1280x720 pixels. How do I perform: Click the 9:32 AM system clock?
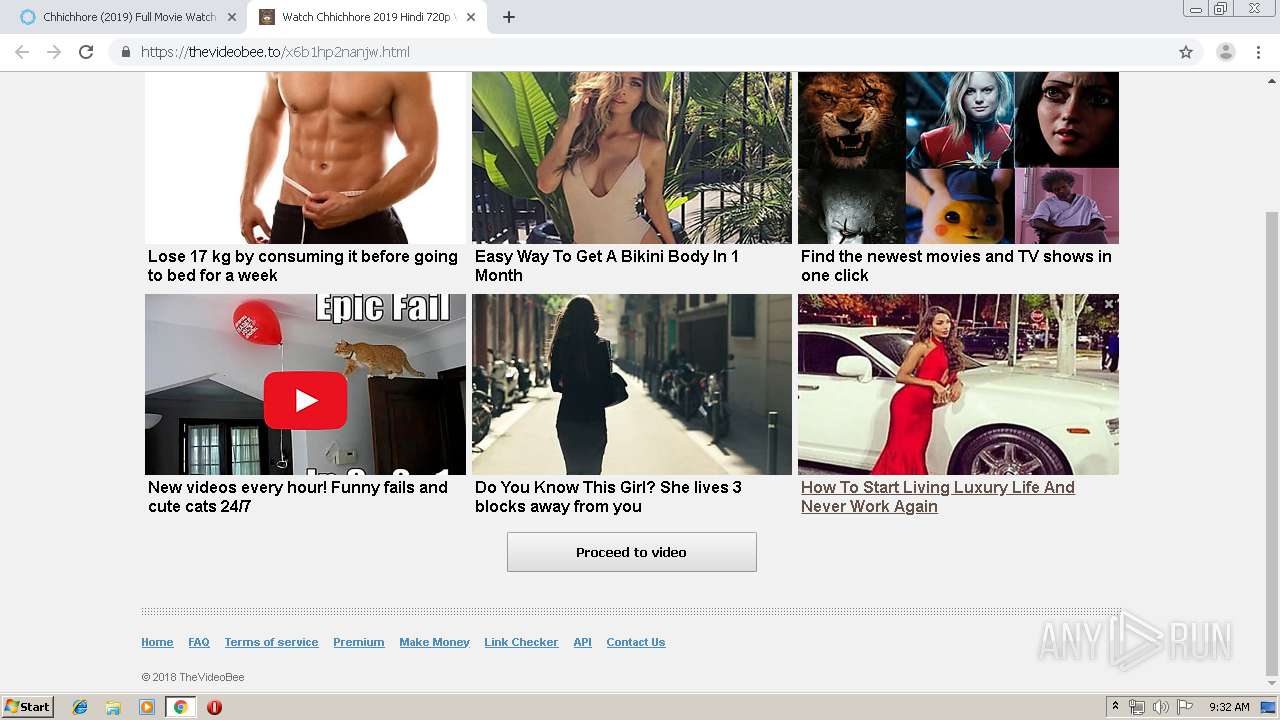coord(1229,707)
